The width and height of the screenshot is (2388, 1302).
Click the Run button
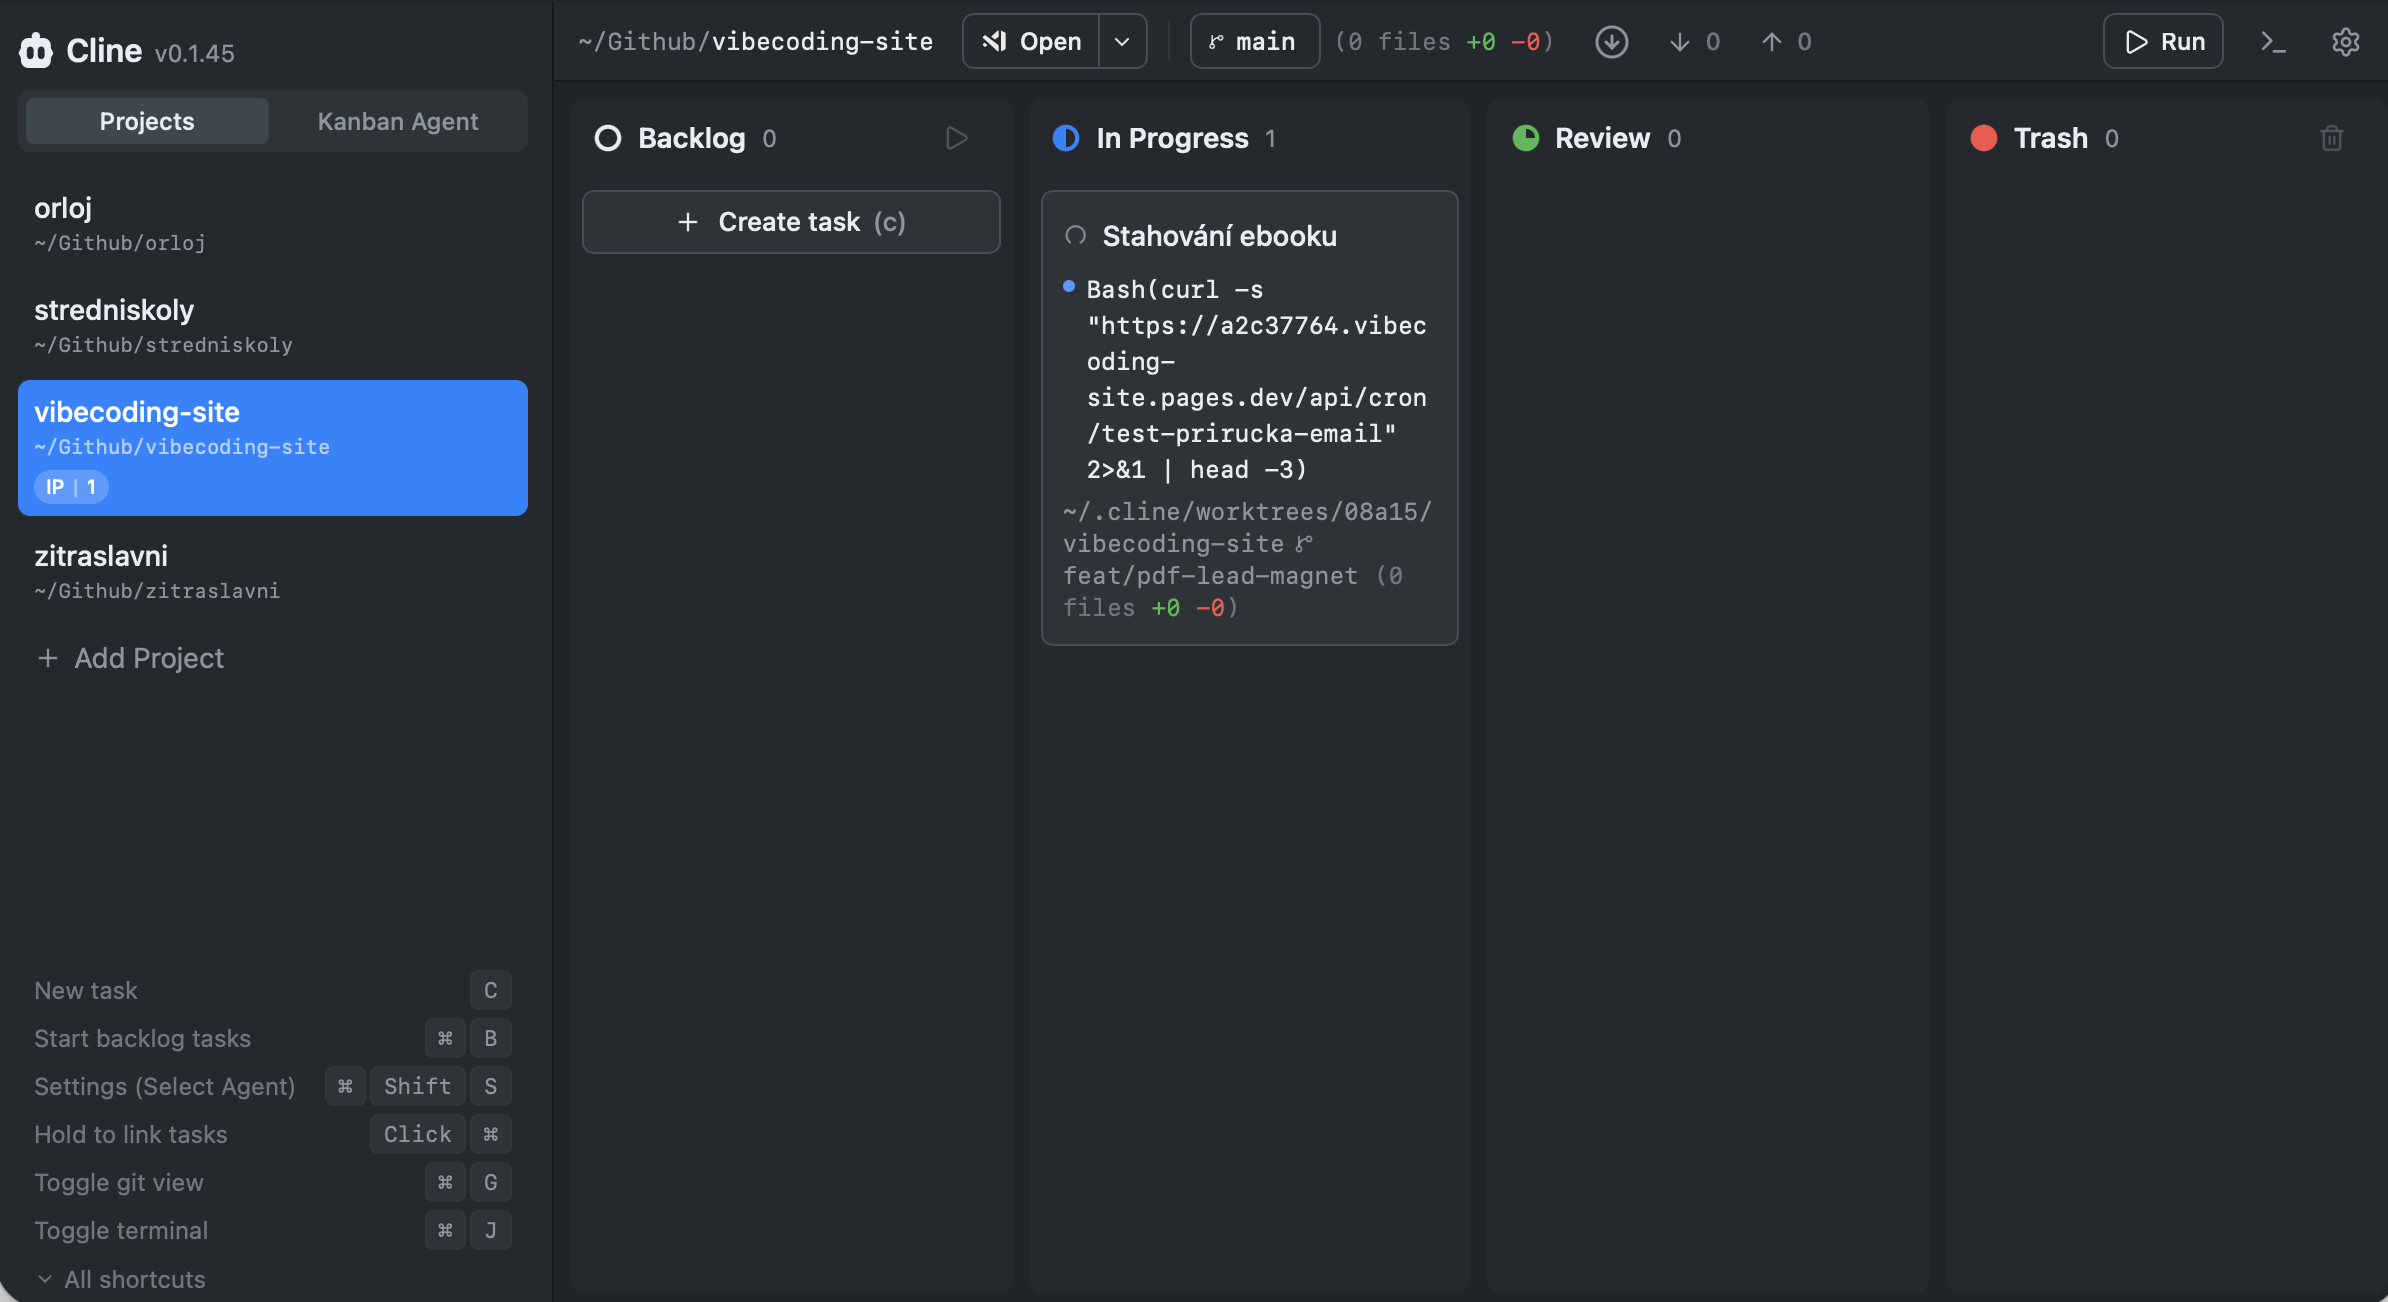pos(2163,41)
